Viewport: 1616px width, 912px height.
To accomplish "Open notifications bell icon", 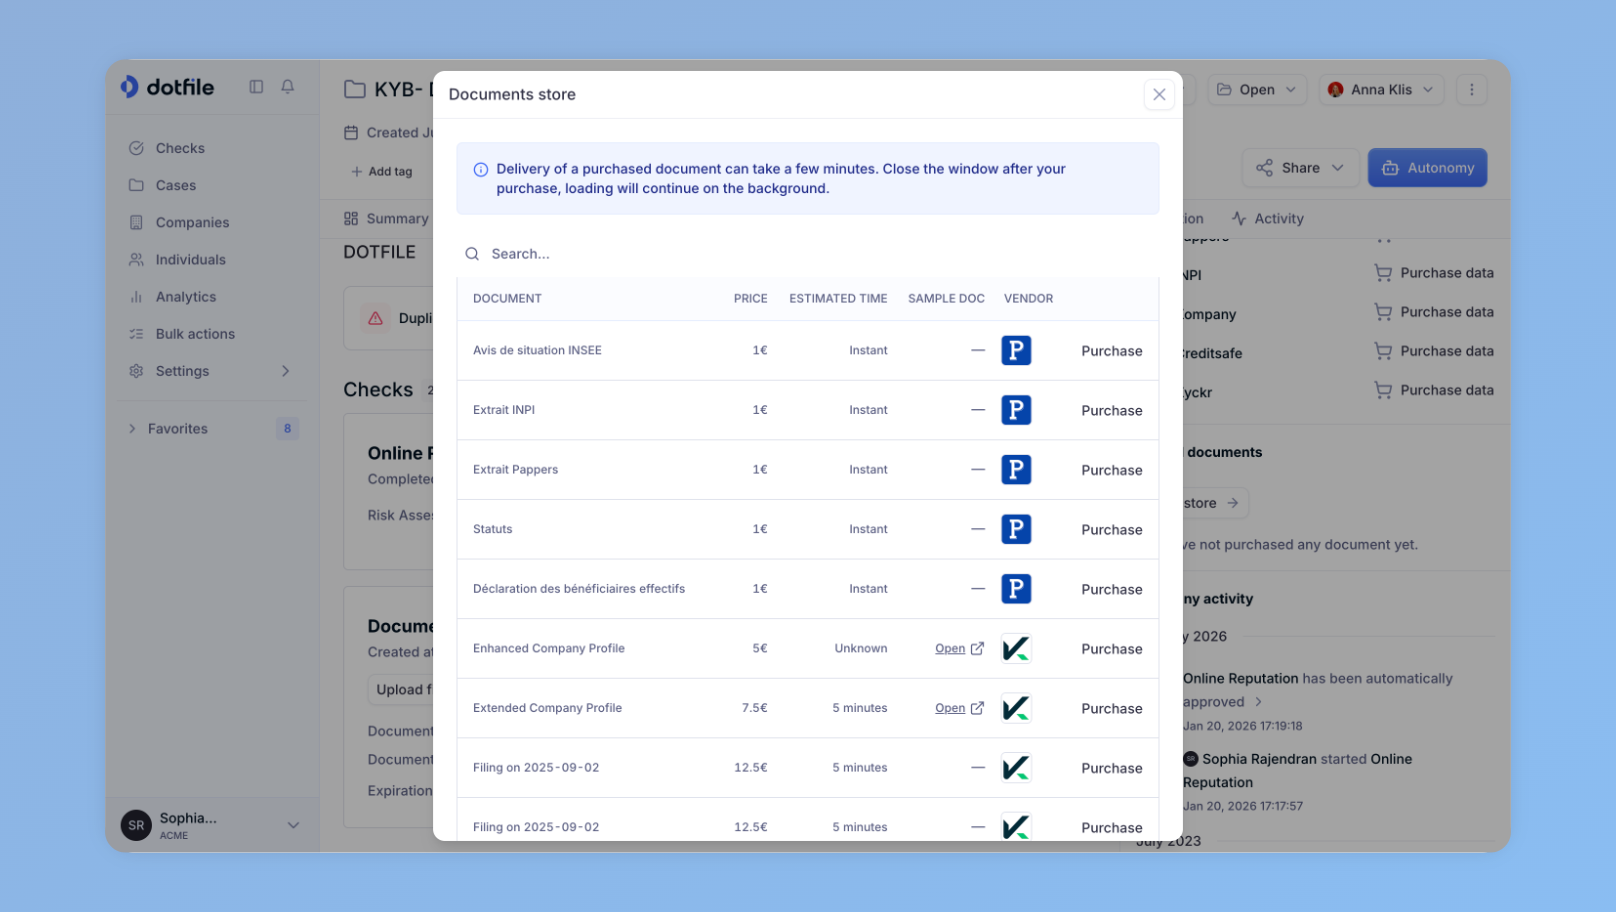I will tap(288, 87).
